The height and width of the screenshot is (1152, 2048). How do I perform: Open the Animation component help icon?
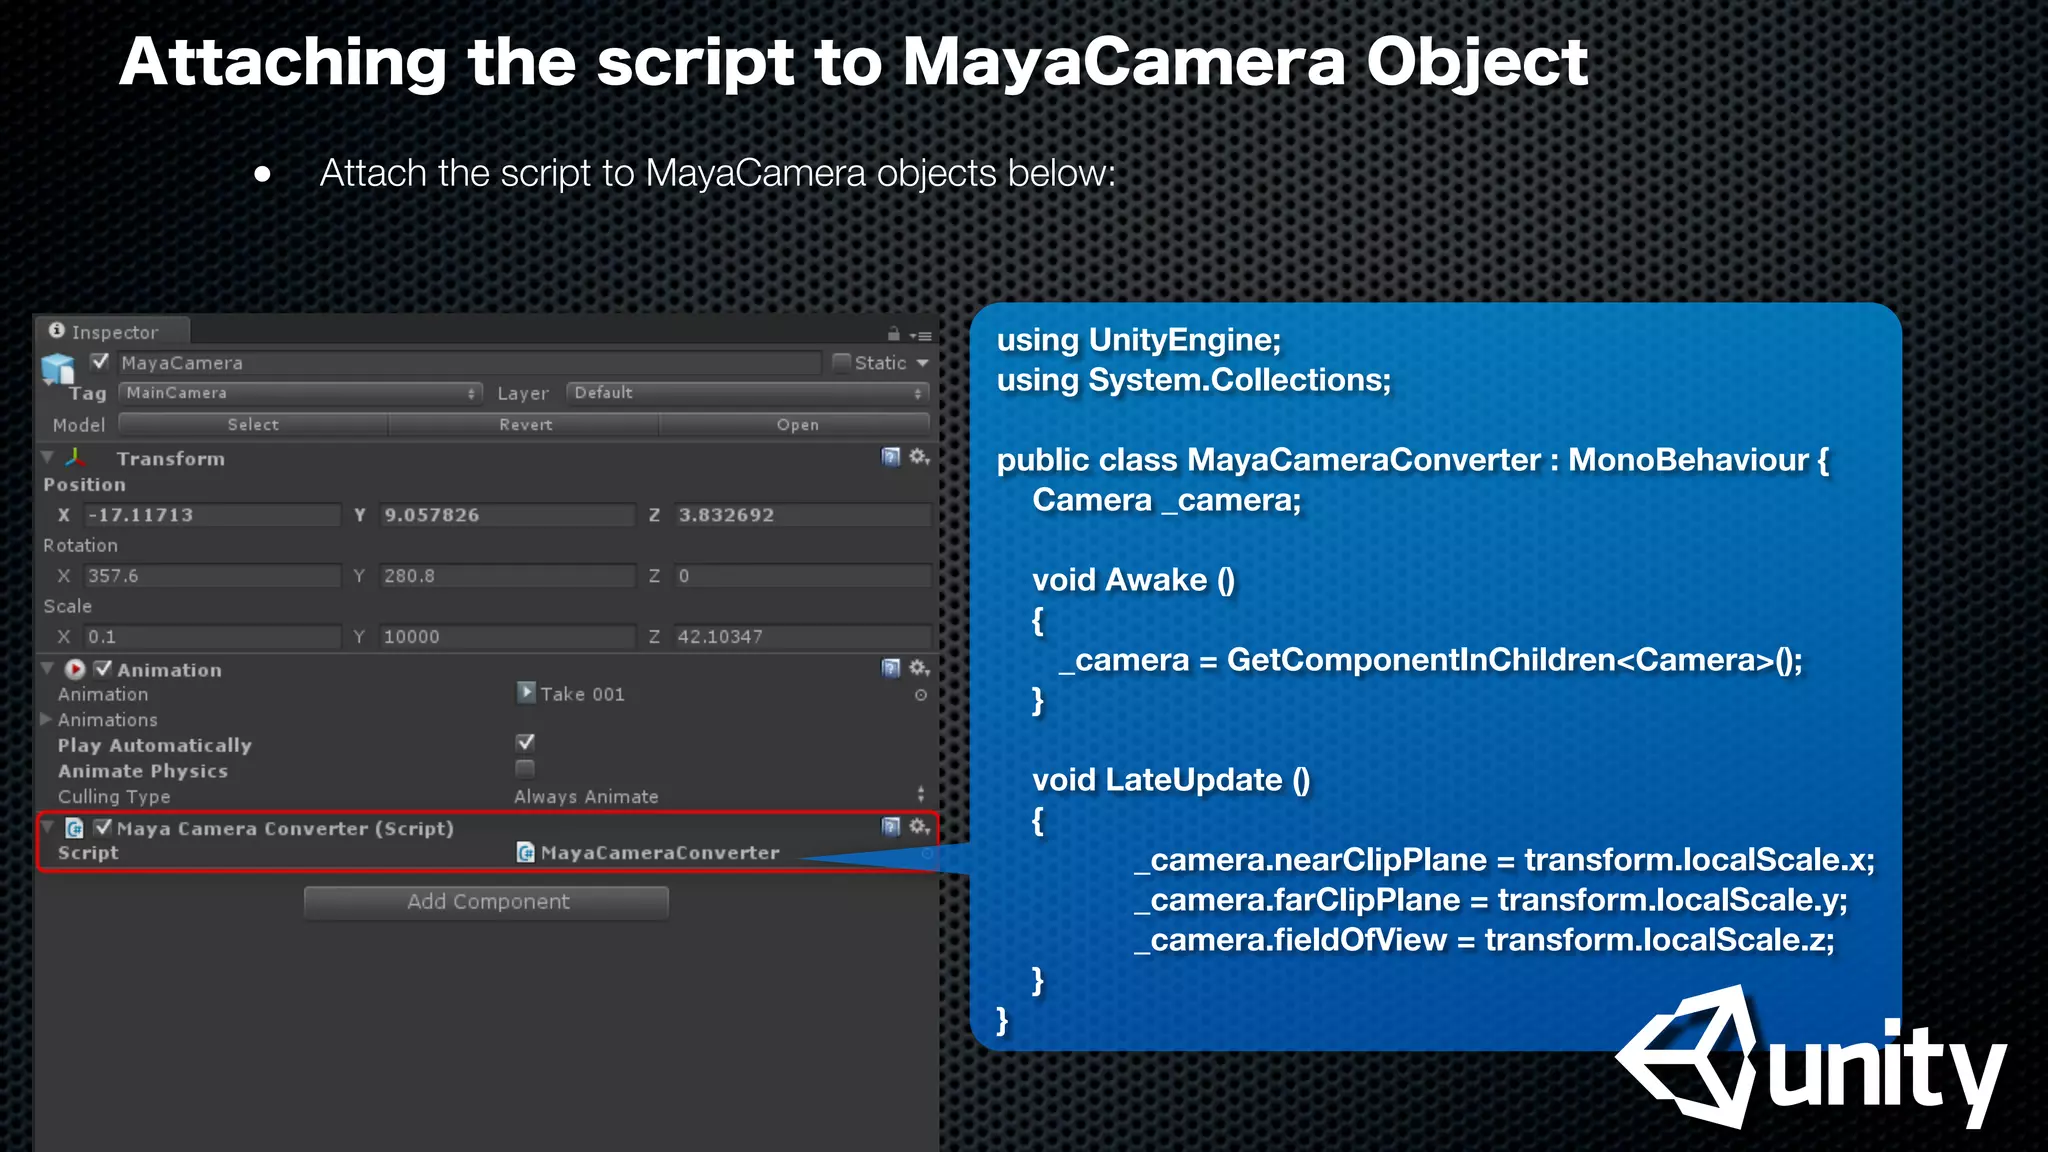tap(890, 668)
